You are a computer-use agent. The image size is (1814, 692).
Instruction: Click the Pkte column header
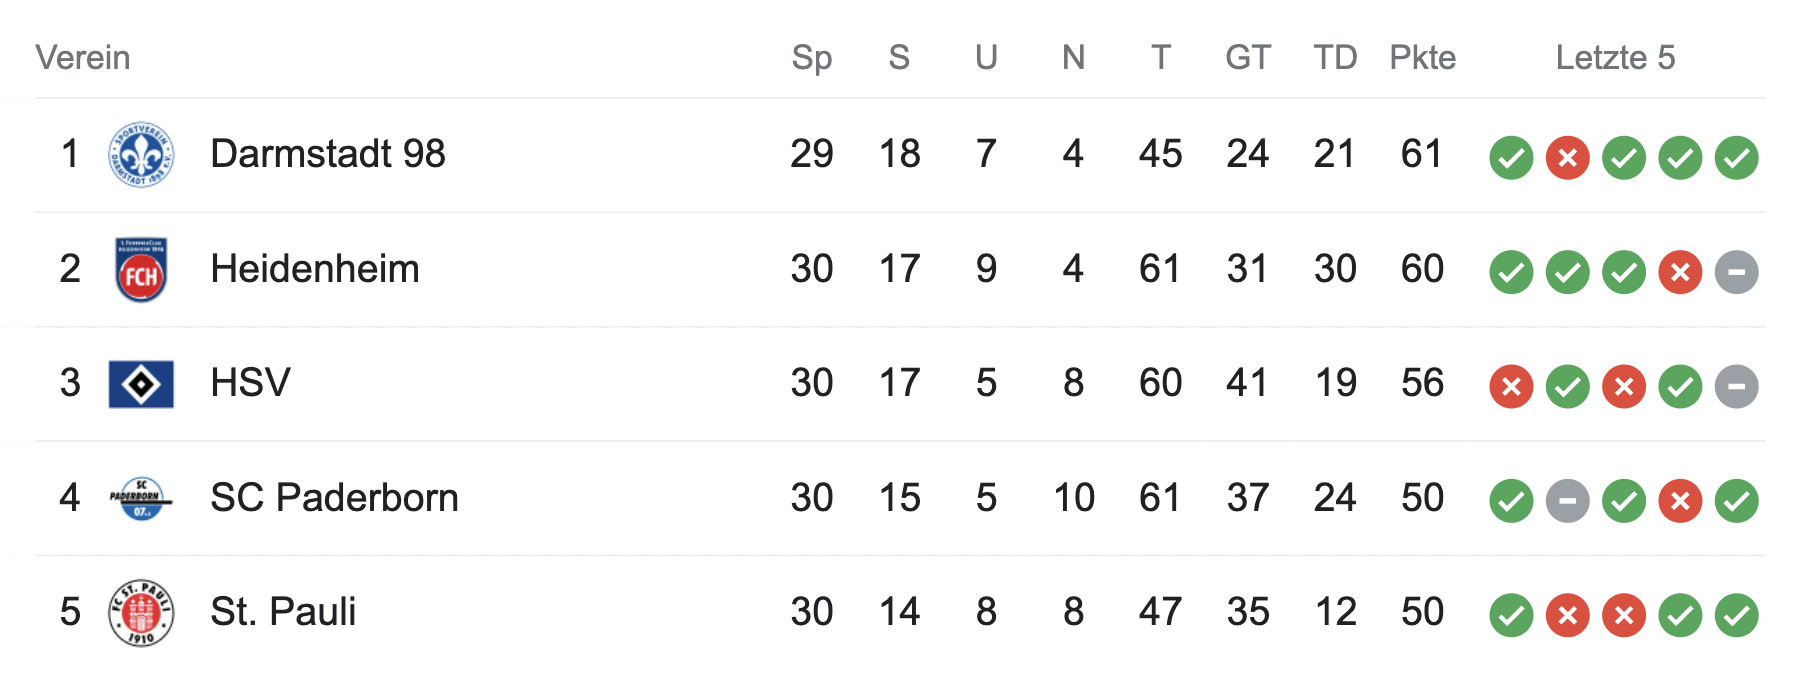pyautogui.click(x=1422, y=58)
